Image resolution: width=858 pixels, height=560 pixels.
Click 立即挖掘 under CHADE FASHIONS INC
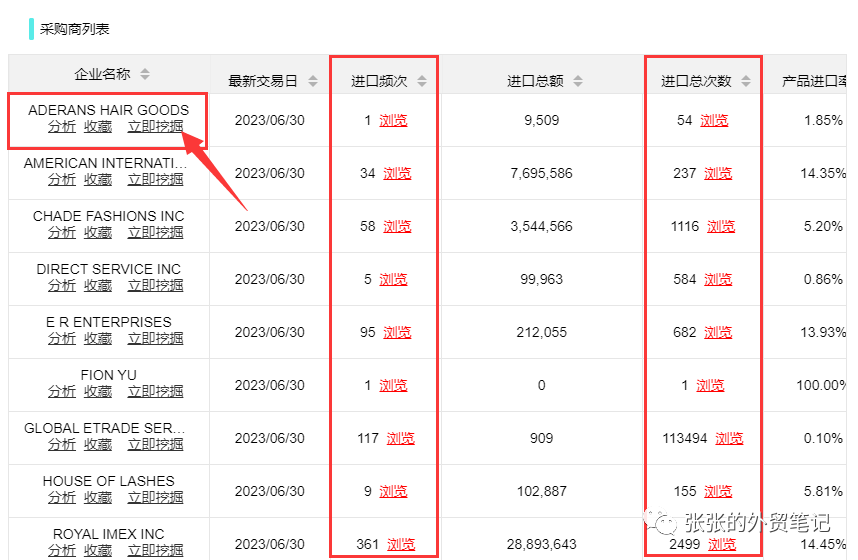point(155,233)
